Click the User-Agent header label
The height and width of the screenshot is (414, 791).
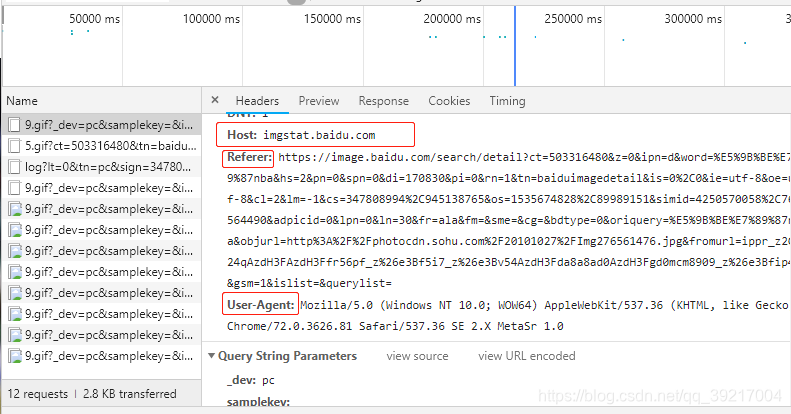(x=260, y=305)
